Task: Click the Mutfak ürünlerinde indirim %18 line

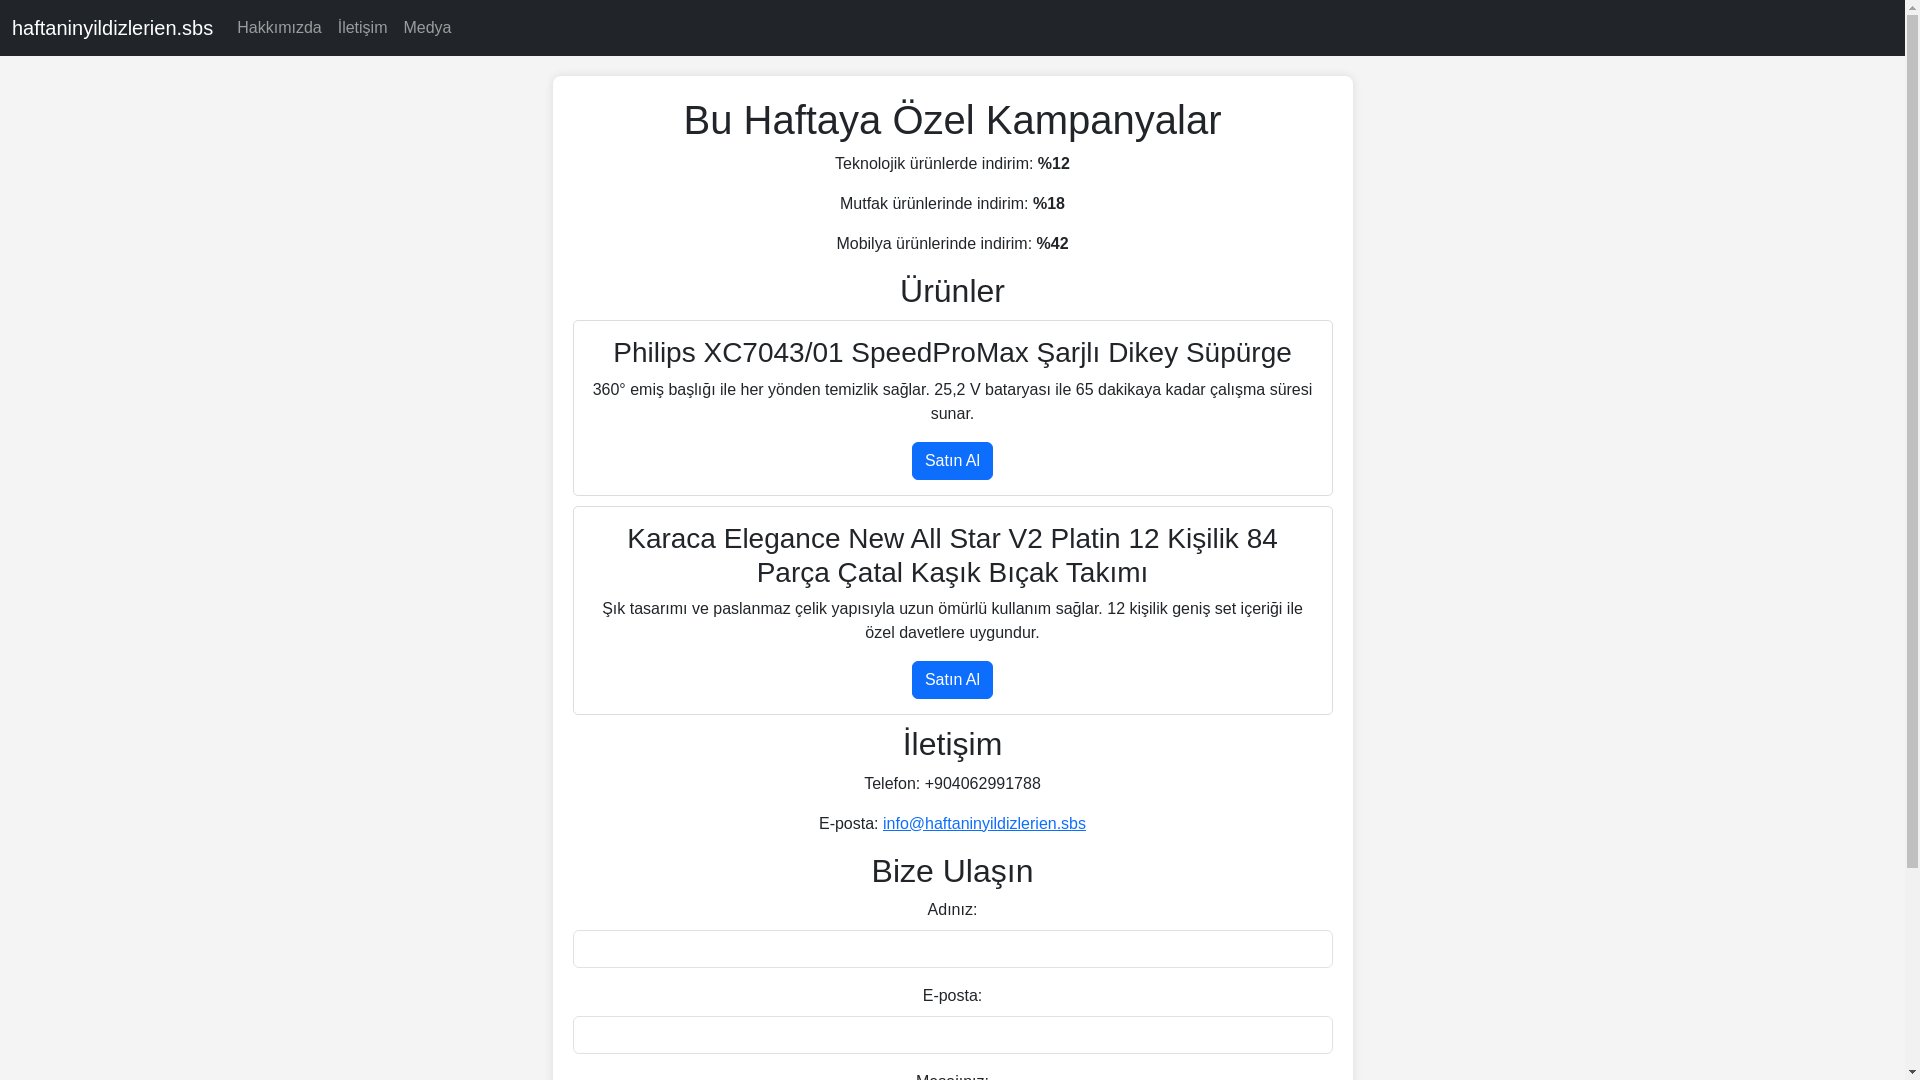Action: (x=952, y=204)
